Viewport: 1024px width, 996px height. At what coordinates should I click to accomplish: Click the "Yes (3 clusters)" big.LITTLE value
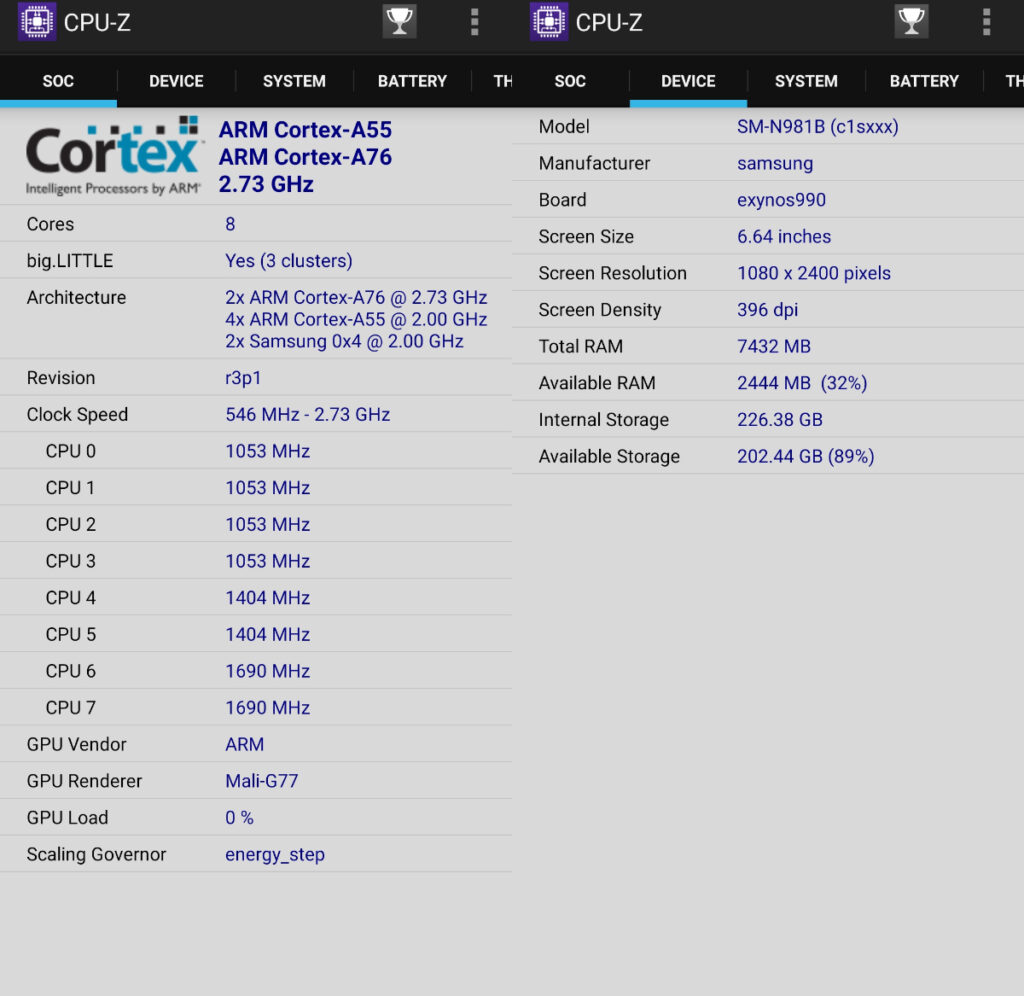click(289, 261)
